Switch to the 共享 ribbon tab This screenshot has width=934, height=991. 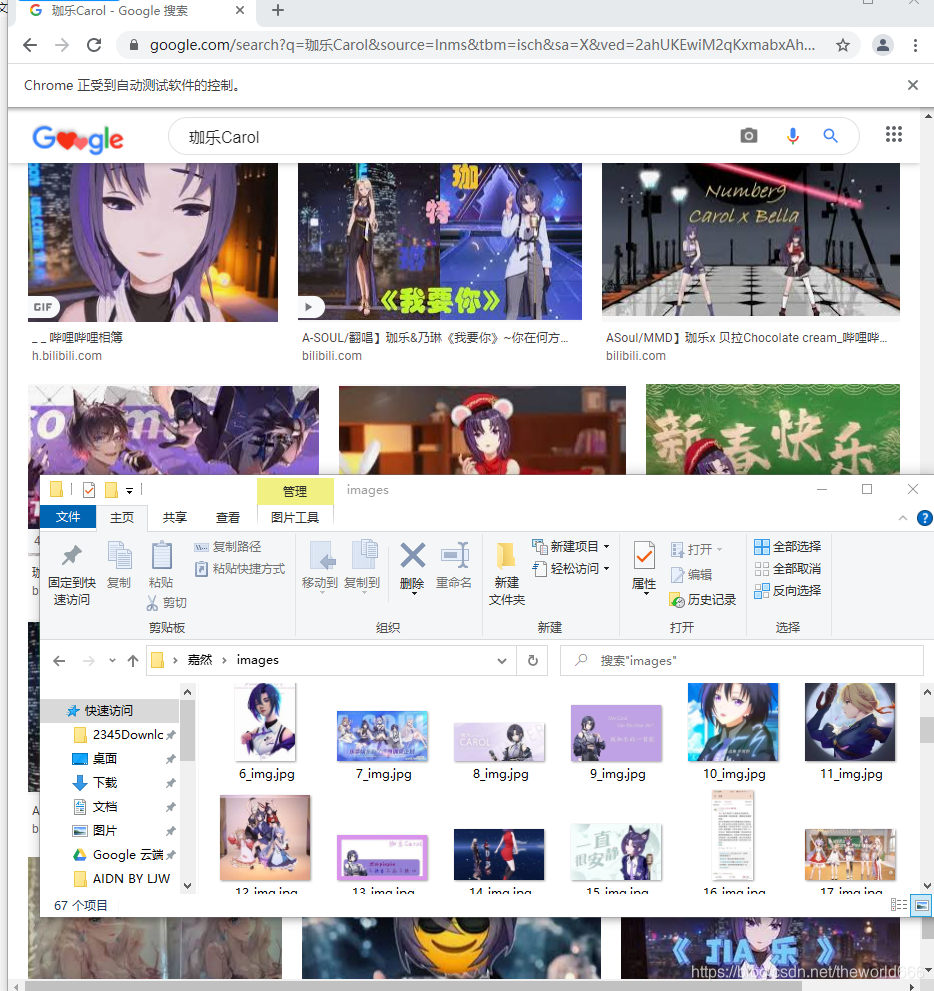click(x=174, y=518)
